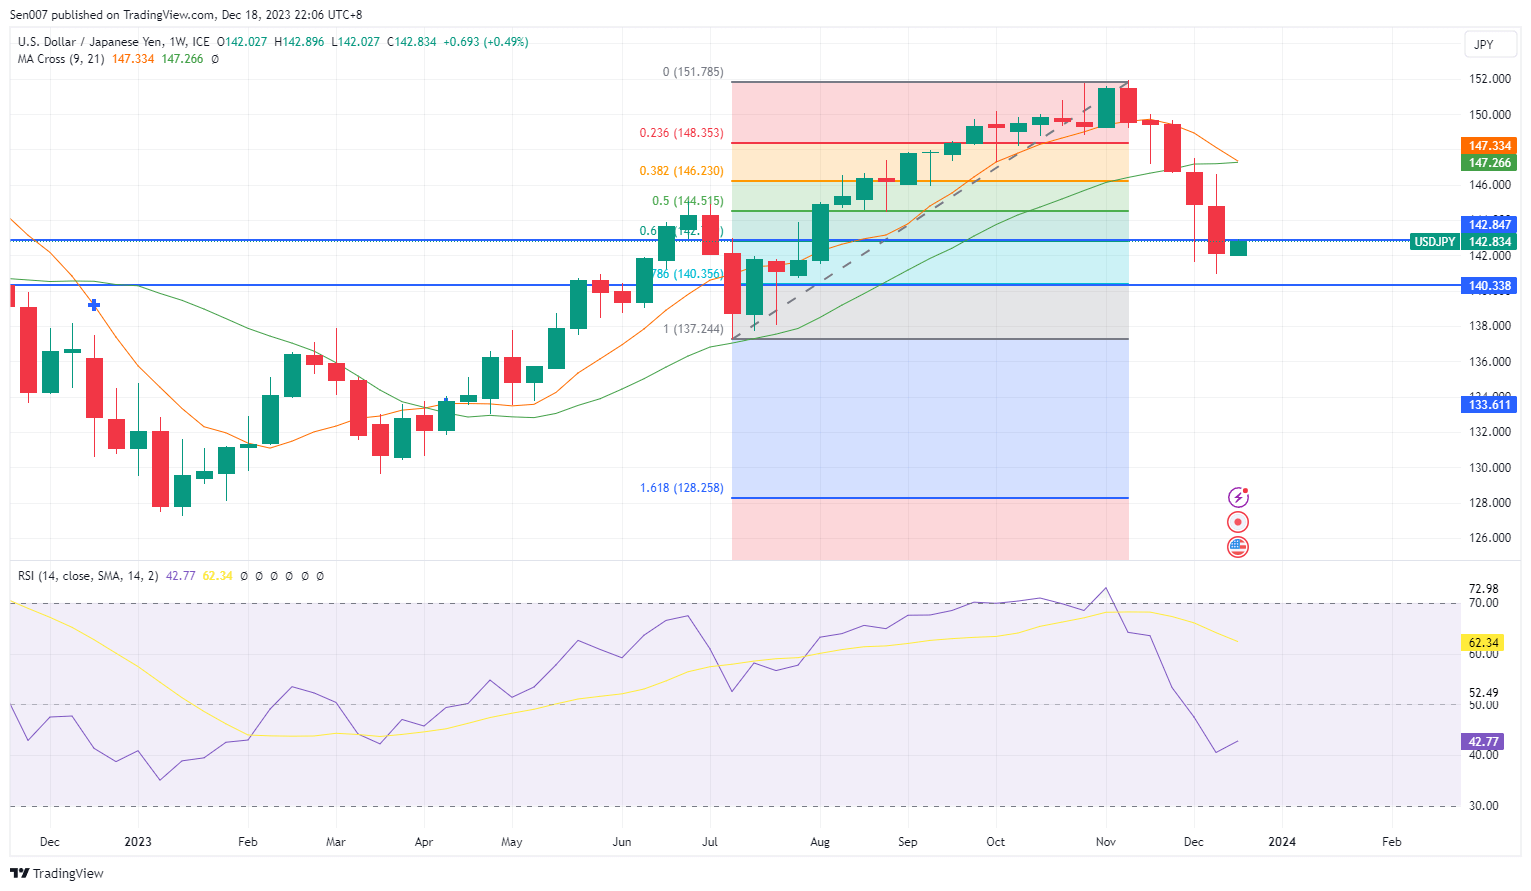Open the JPY currency selector
The height and width of the screenshot is (891, 1531).
pos(1484,44)
